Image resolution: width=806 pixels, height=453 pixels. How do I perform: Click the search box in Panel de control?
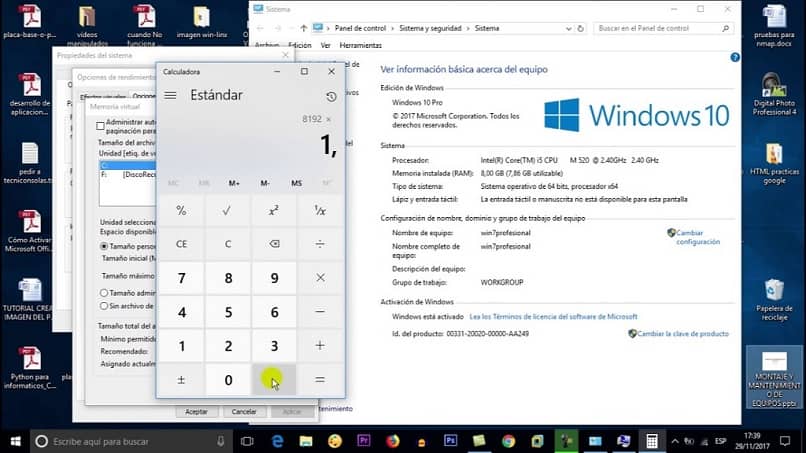pyautogui.click(x=664, y=28)
